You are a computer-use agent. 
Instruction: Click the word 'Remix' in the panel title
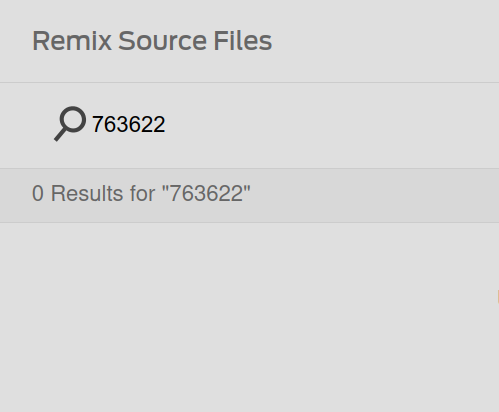(x=72, y=41)
